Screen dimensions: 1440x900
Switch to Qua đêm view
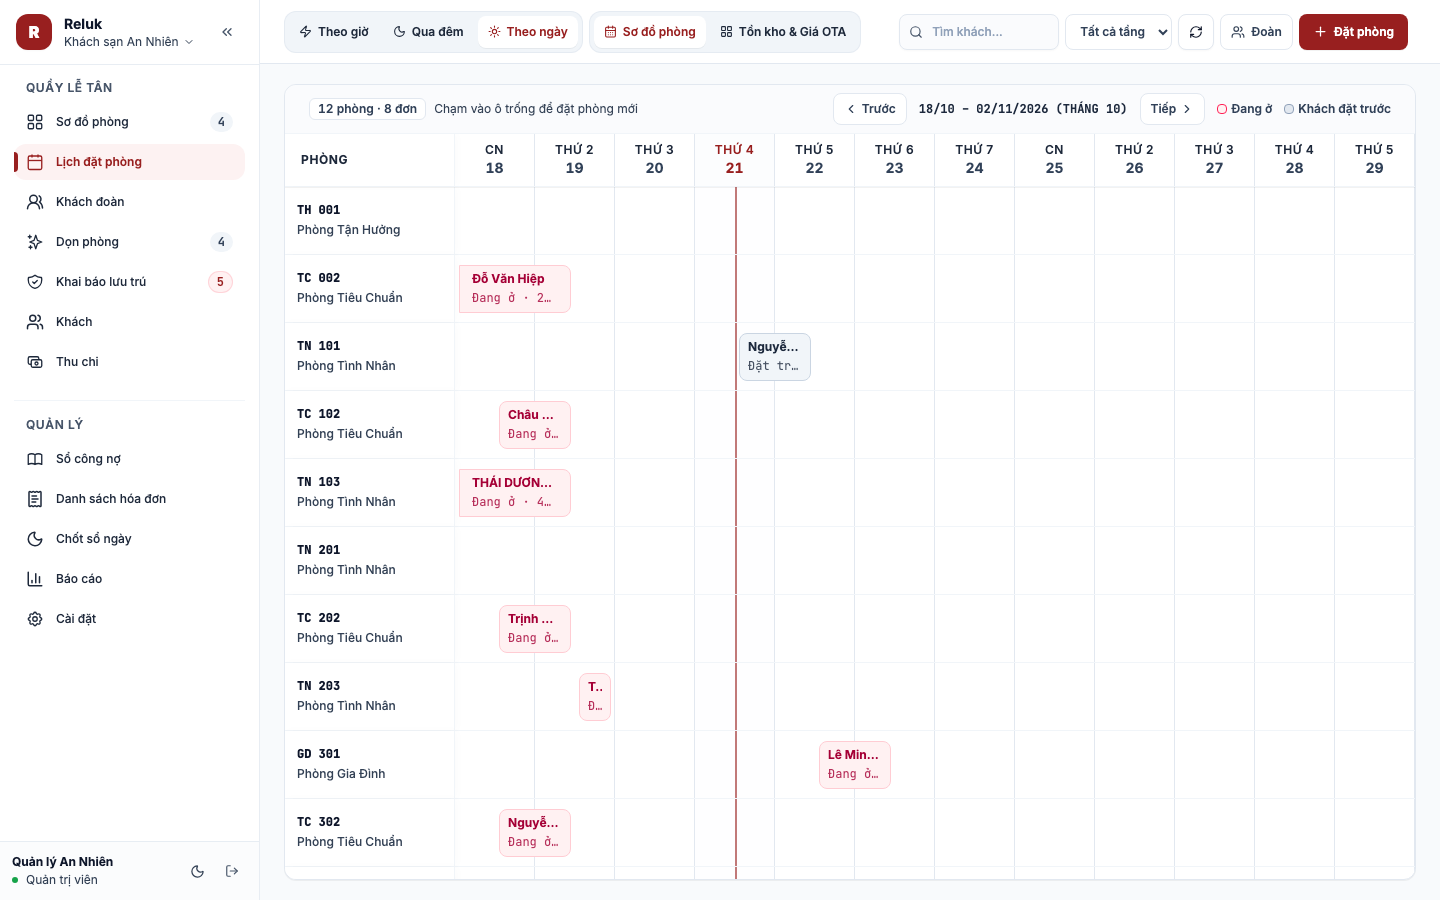point(428,32)
